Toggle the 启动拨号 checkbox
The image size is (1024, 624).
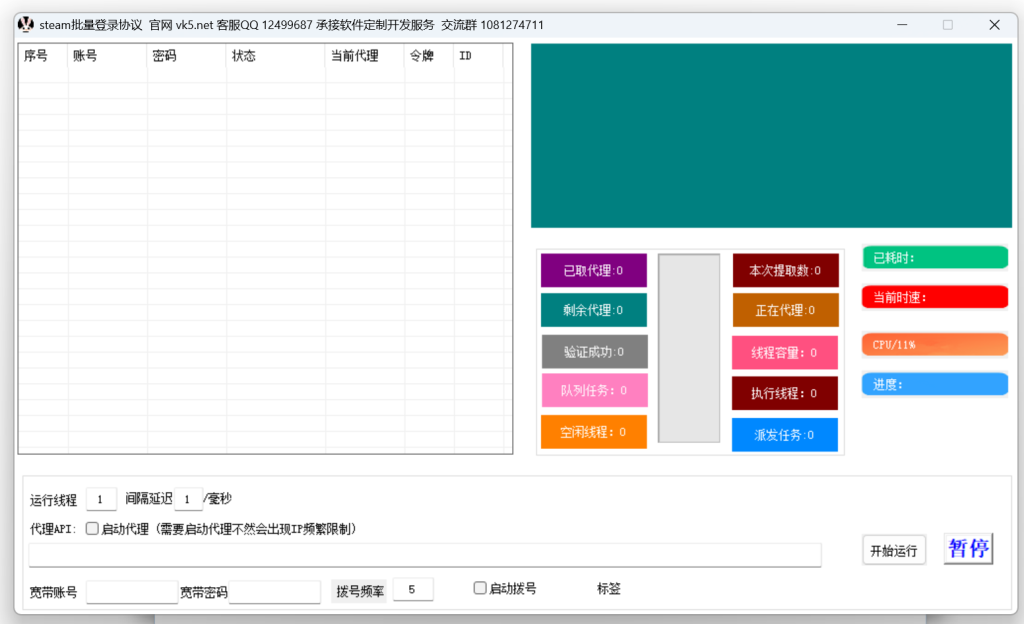coord(480,588)
